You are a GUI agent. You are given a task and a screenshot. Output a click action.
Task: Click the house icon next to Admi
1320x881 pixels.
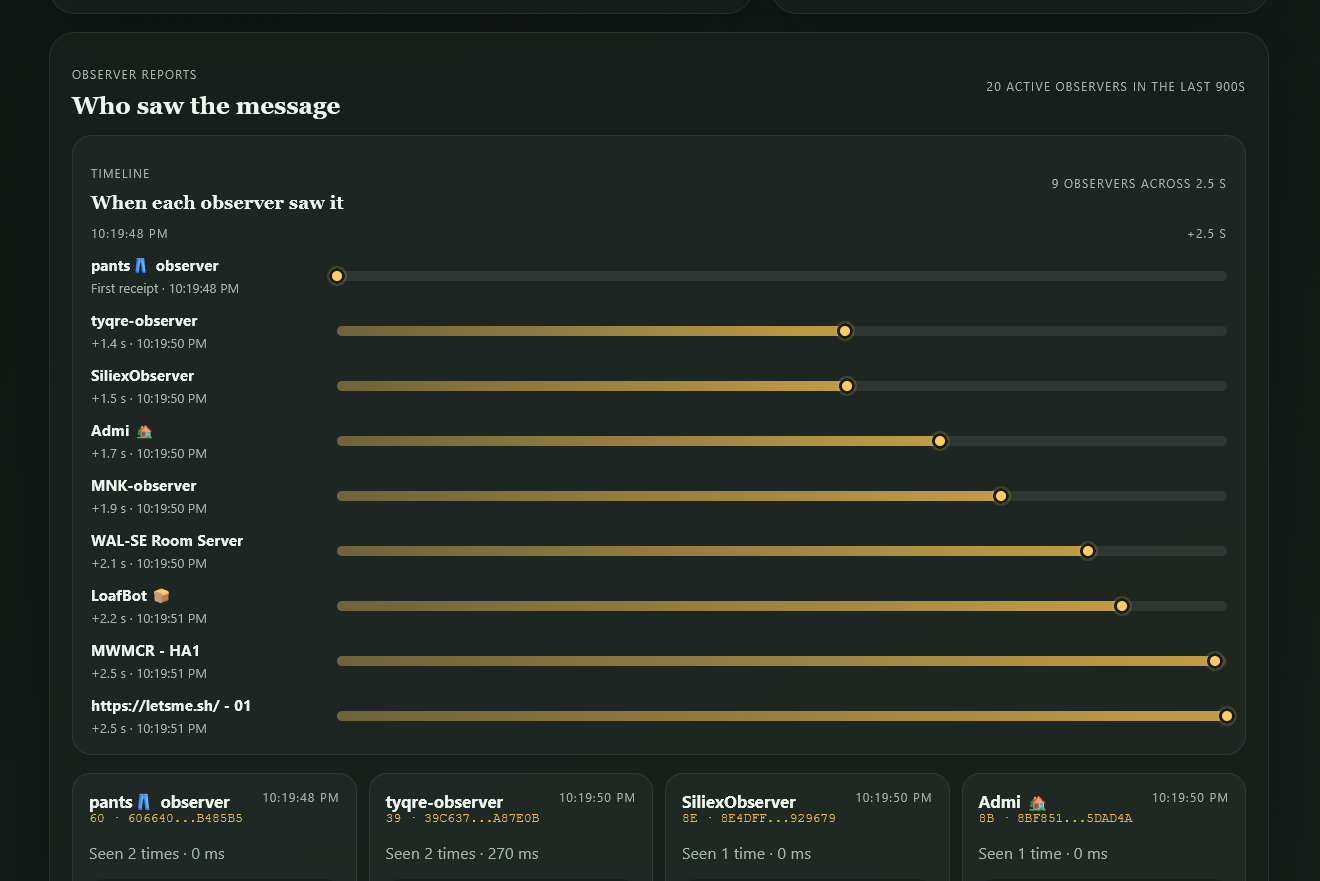[144, 431]
